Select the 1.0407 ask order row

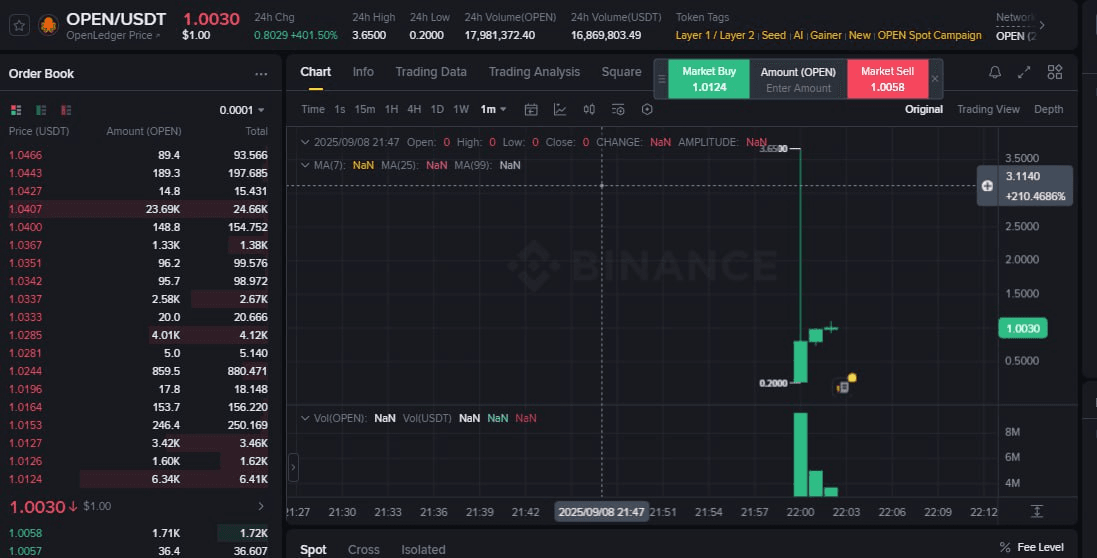coord(139,209)
